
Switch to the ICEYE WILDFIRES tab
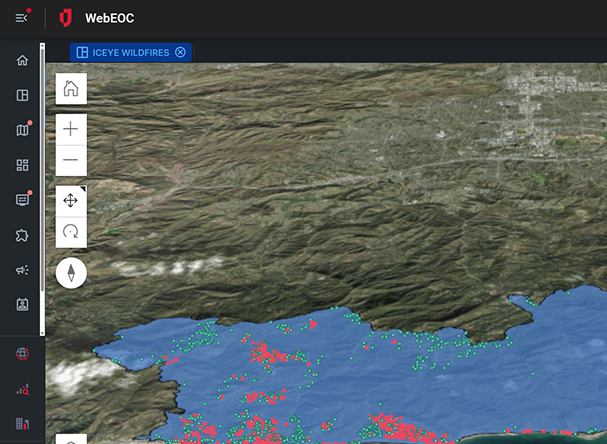124,53
